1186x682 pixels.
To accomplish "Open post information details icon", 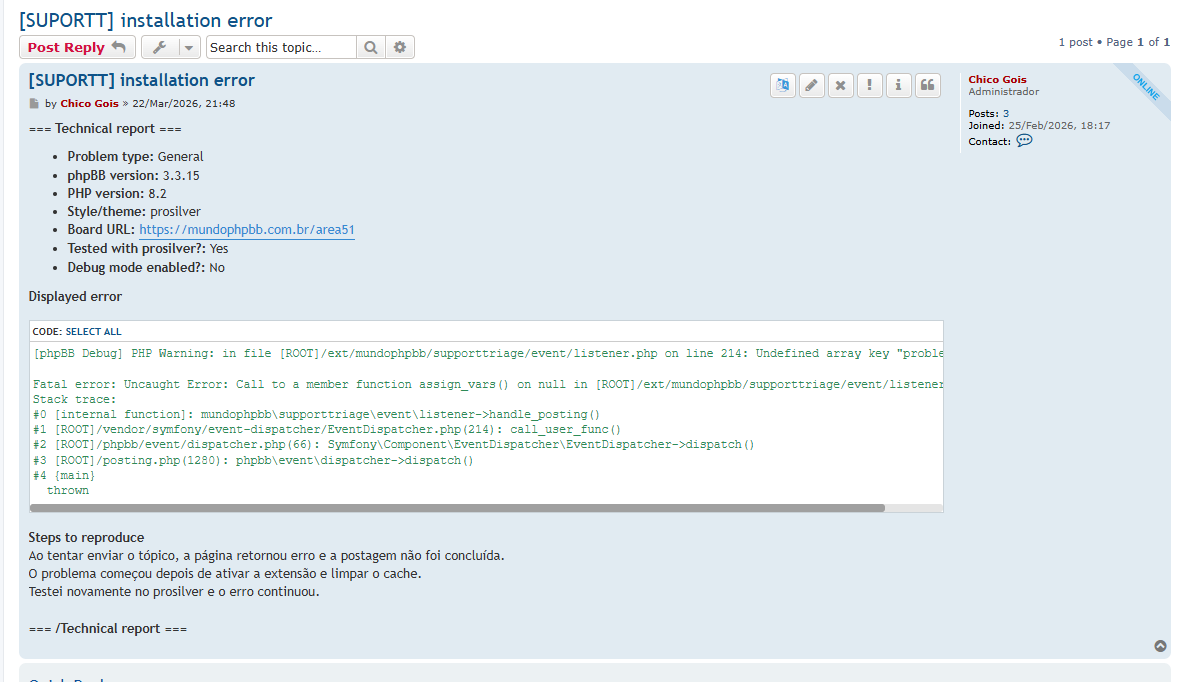I will [899, 85].
